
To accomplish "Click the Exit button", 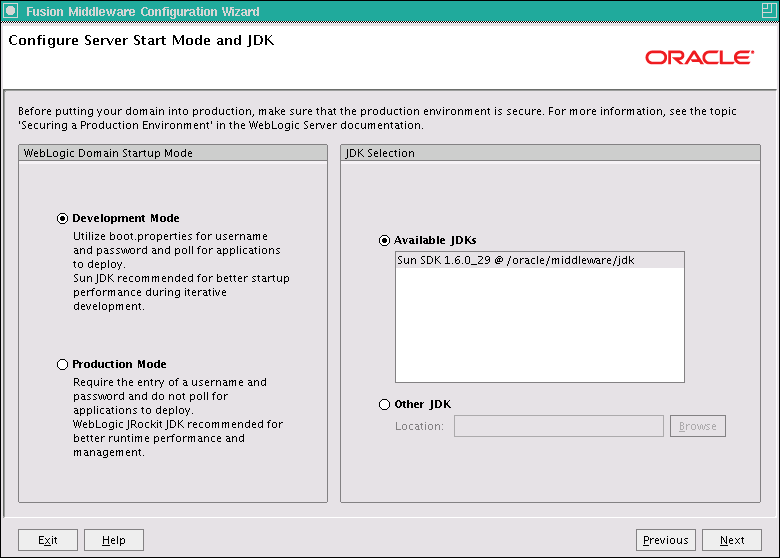I will pyautogui.click(x=48, y=540).
